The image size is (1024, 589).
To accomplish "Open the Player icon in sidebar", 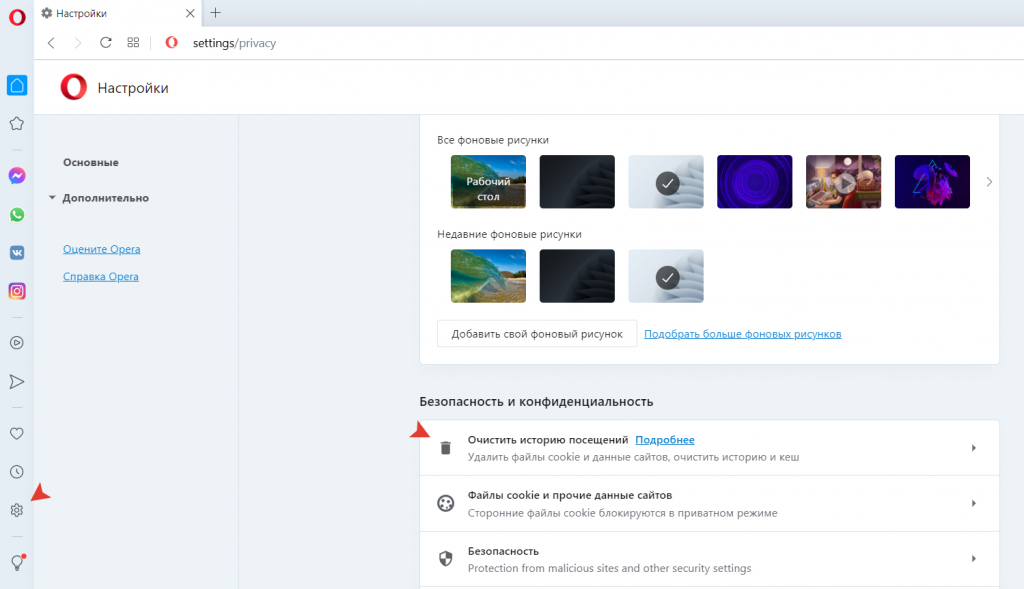I will click(17, 343).
